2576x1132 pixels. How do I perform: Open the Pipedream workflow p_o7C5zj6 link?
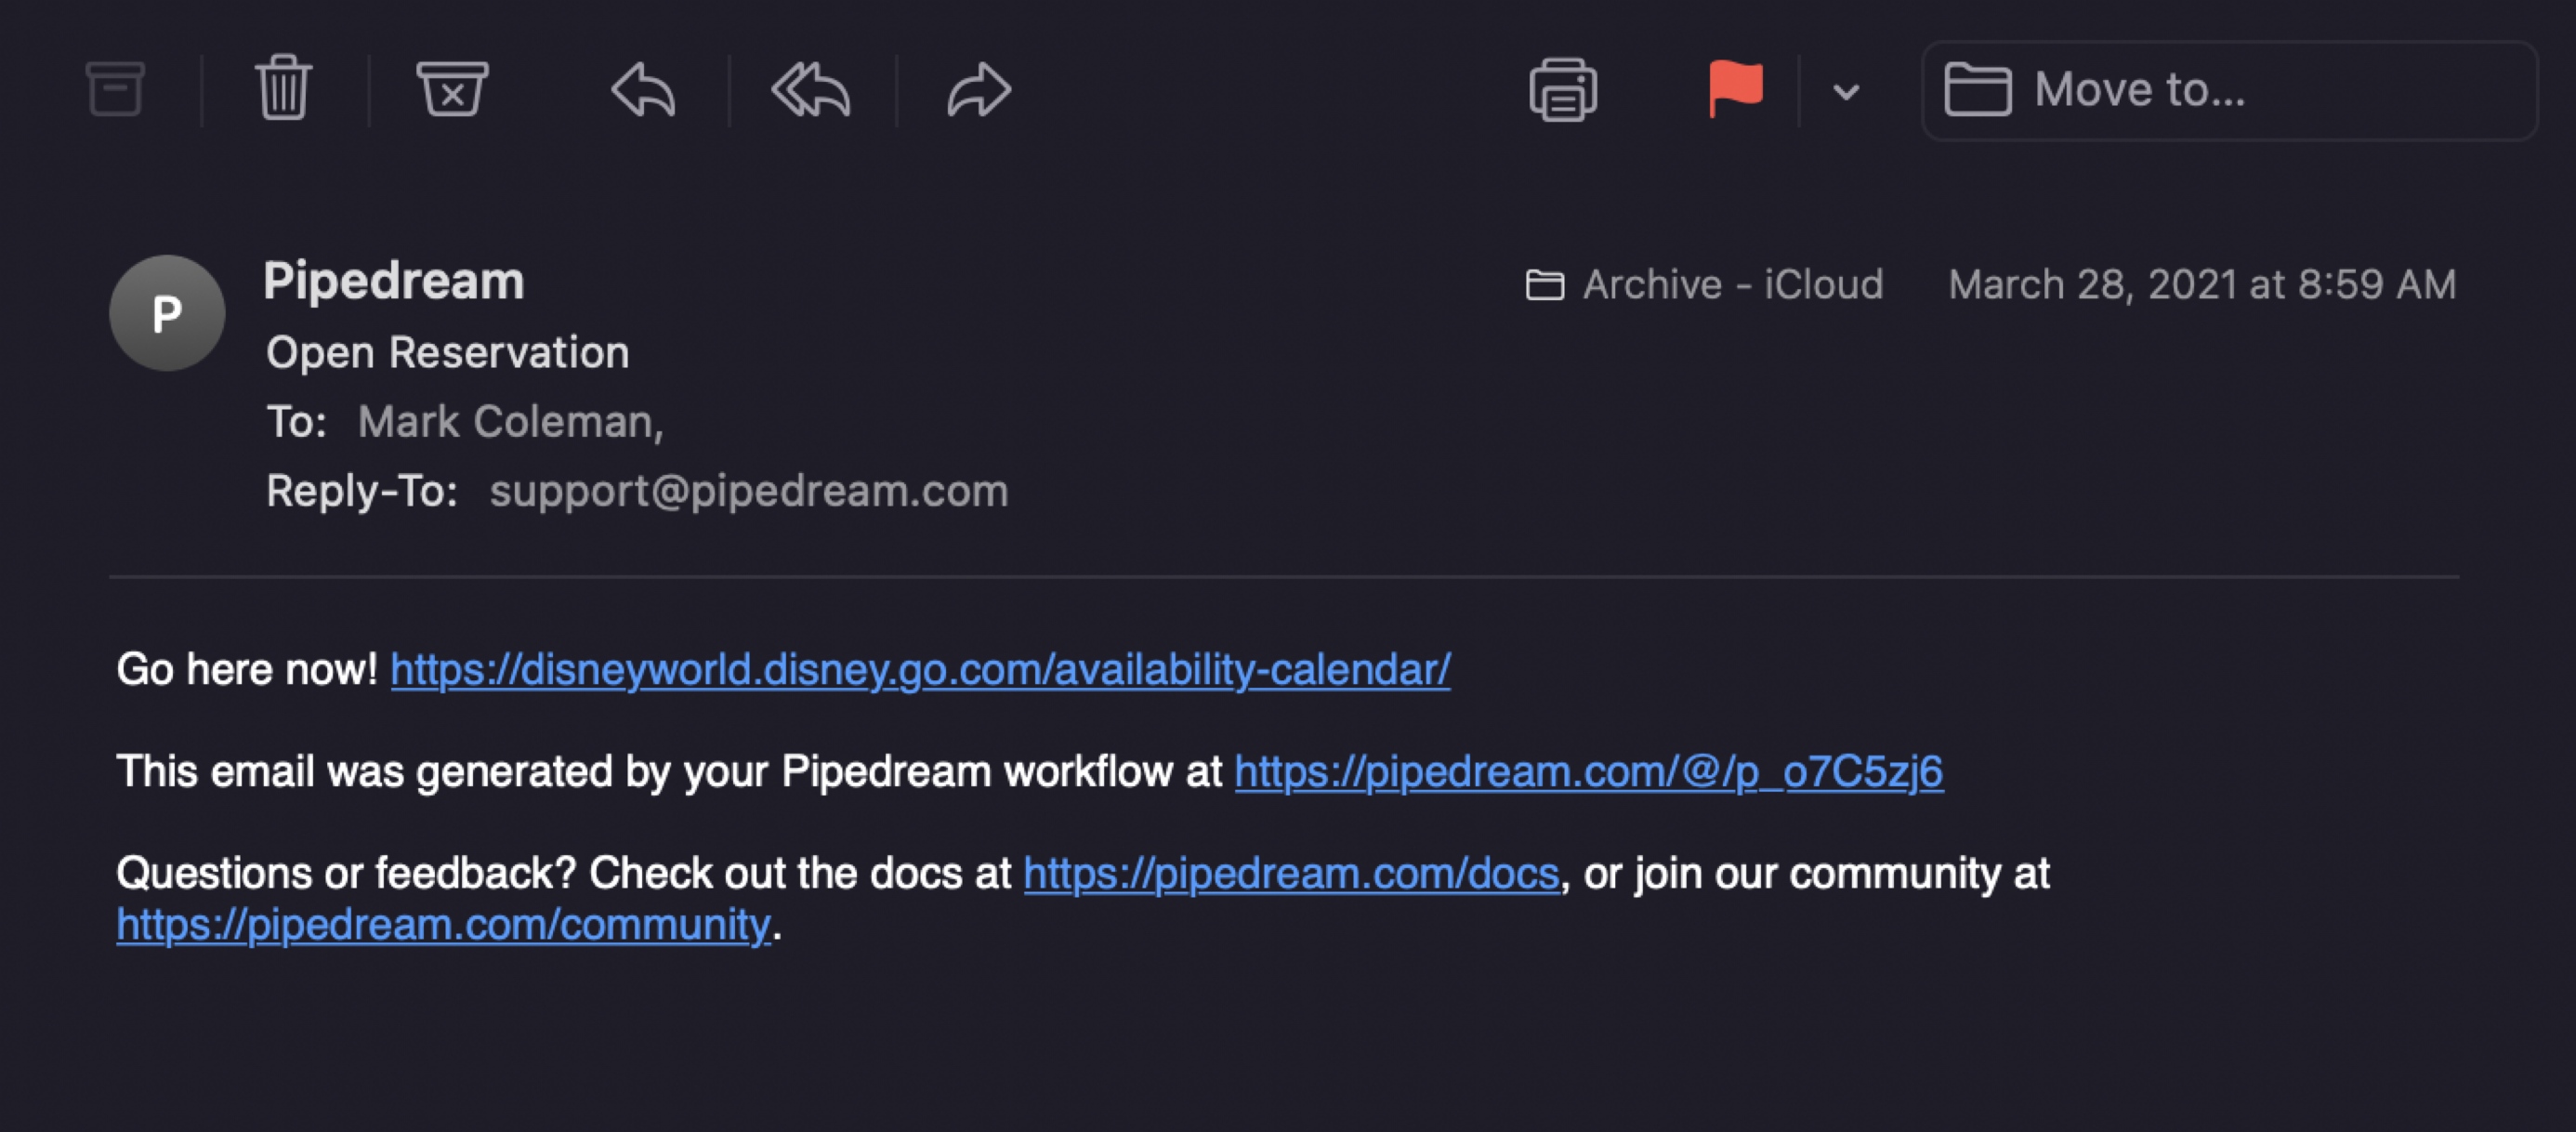pyautogui.click(x=1588, y=771)
